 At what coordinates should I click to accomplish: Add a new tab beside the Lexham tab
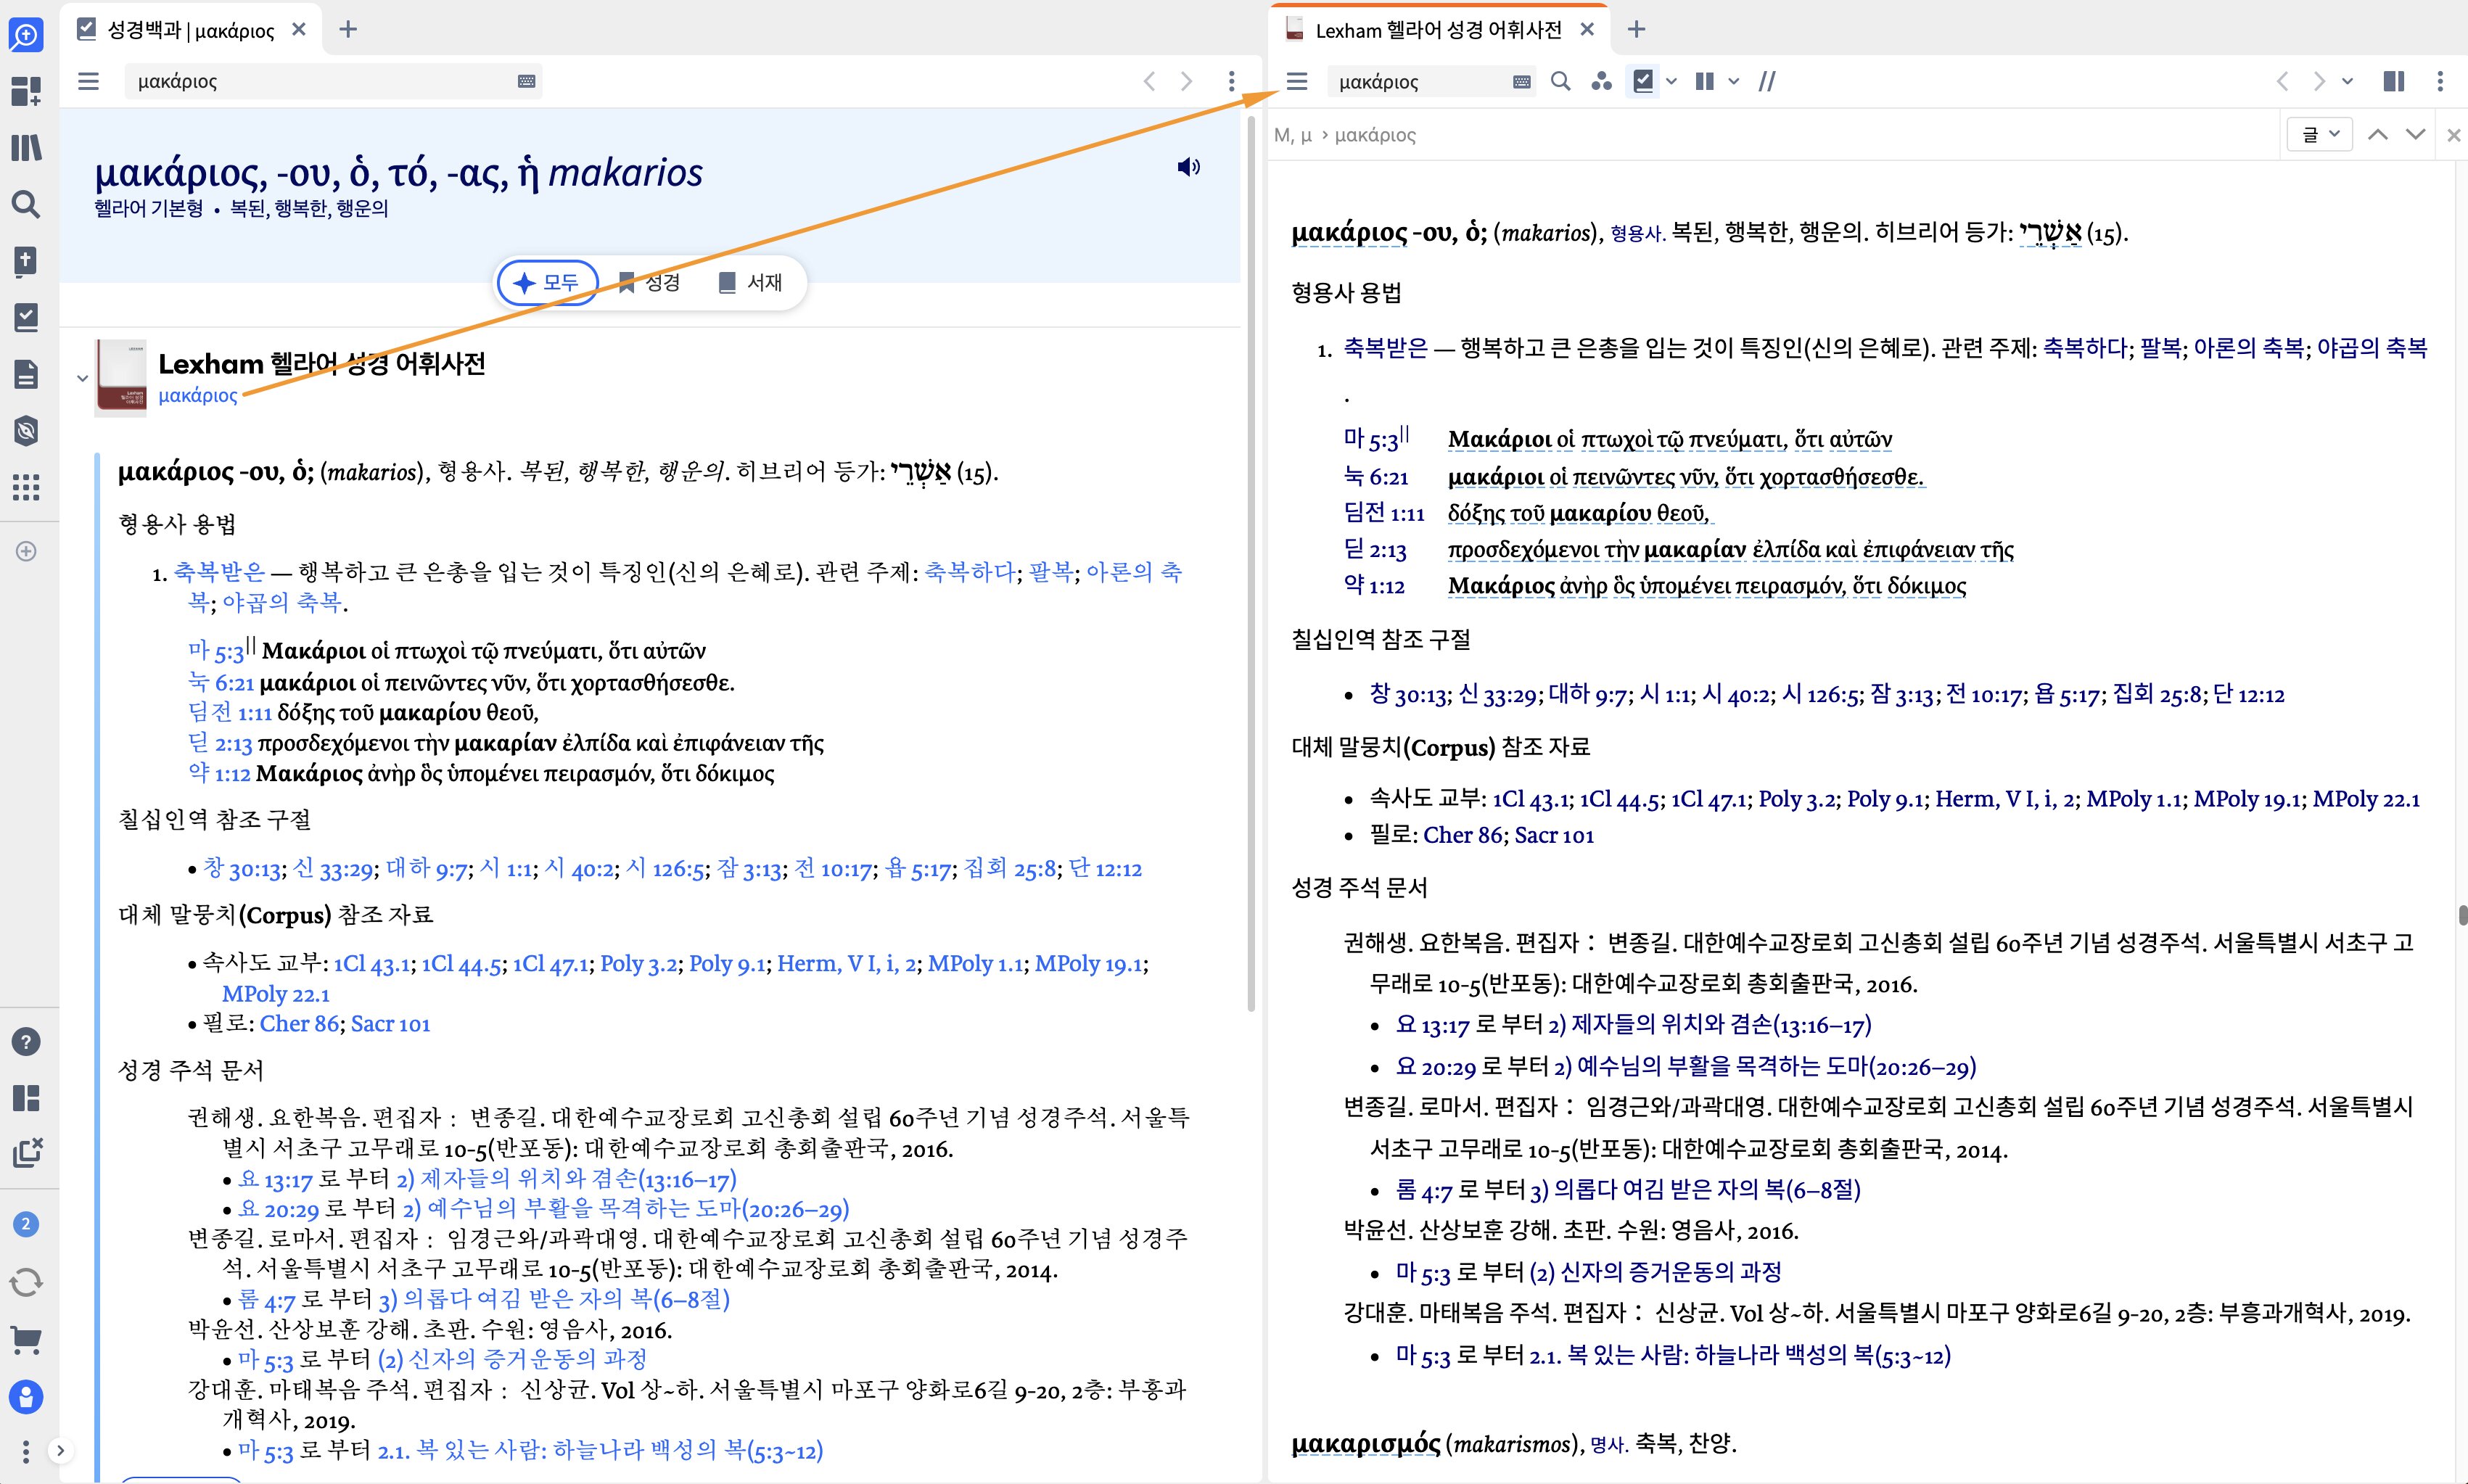(x=1636, y=30)
